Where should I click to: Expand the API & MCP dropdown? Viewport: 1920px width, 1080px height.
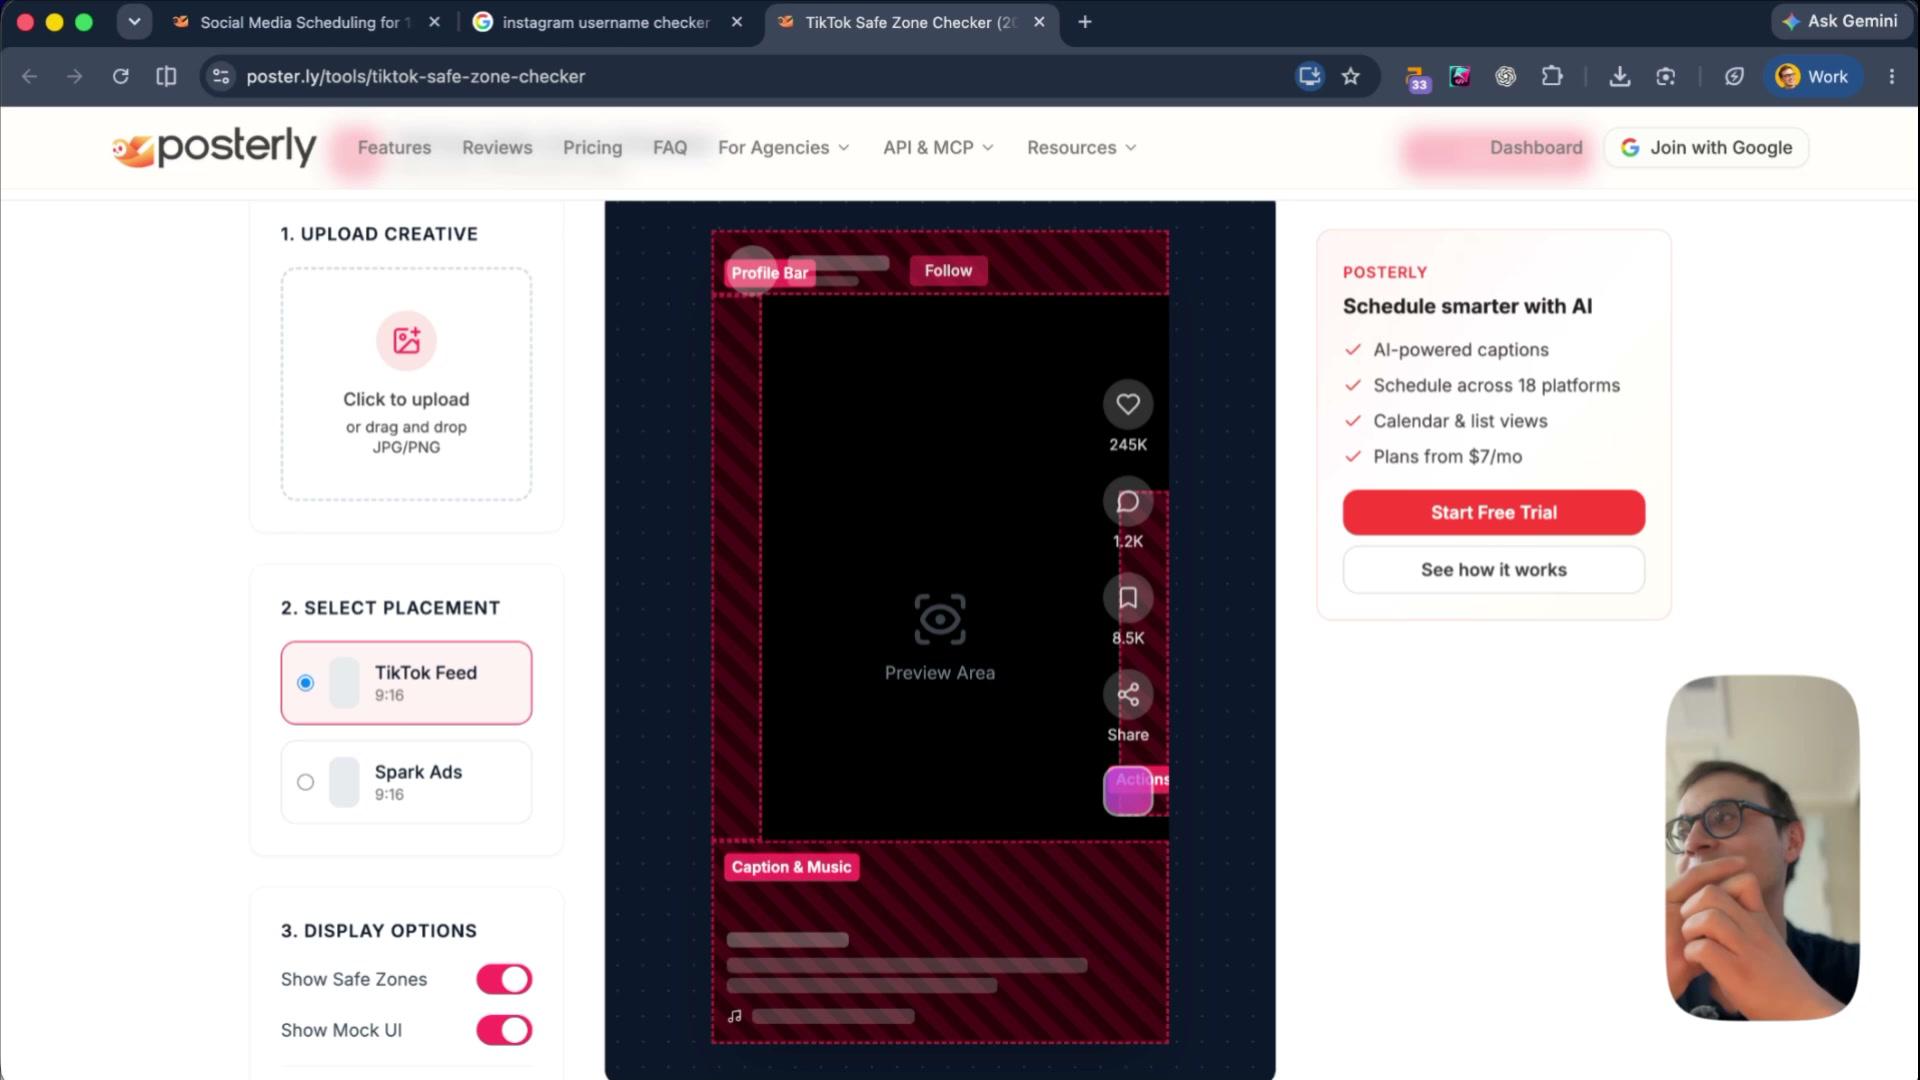coord(938,147)
